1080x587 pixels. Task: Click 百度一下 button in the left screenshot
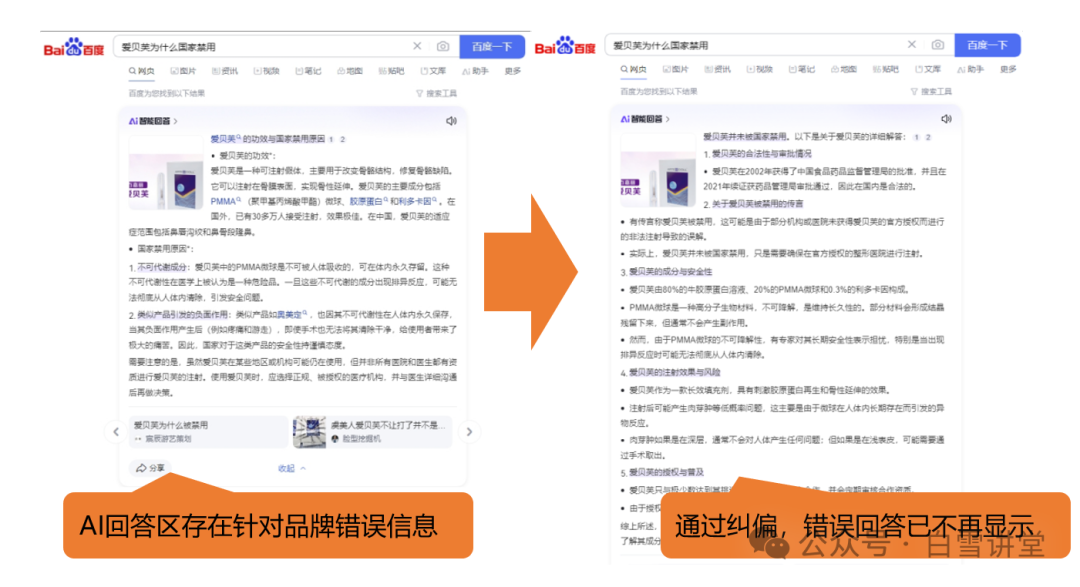[492, 46]
